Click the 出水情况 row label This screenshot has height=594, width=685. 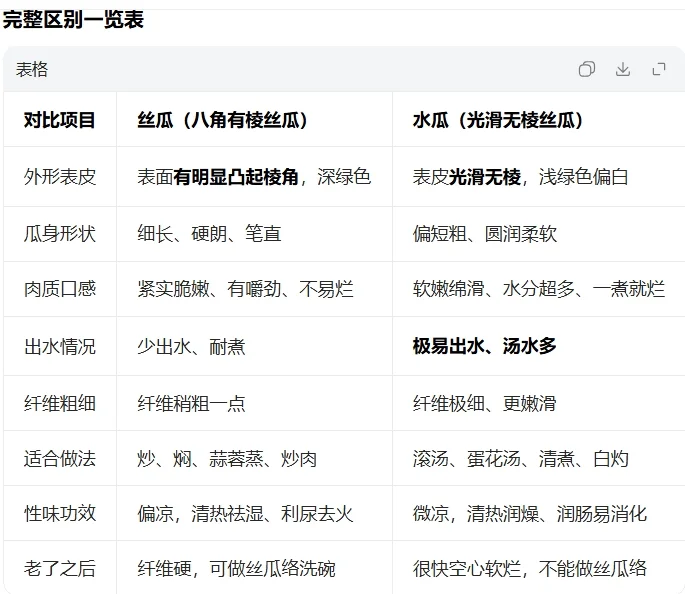[60, 347]
